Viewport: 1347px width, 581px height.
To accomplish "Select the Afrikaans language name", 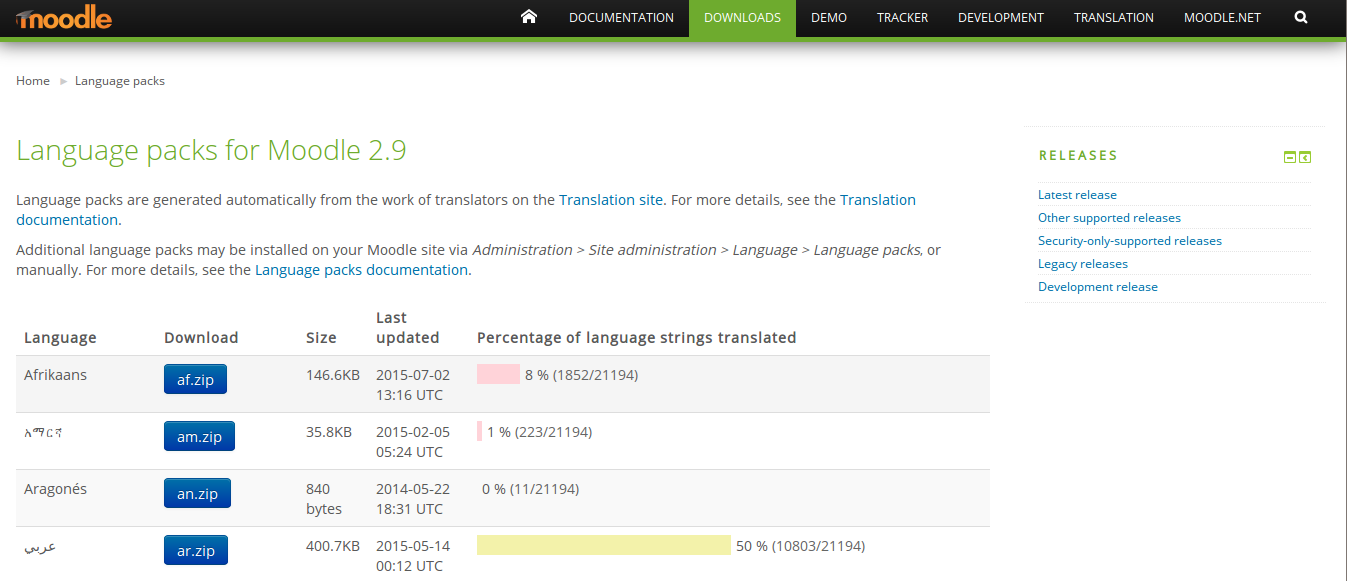I will 55,375.
